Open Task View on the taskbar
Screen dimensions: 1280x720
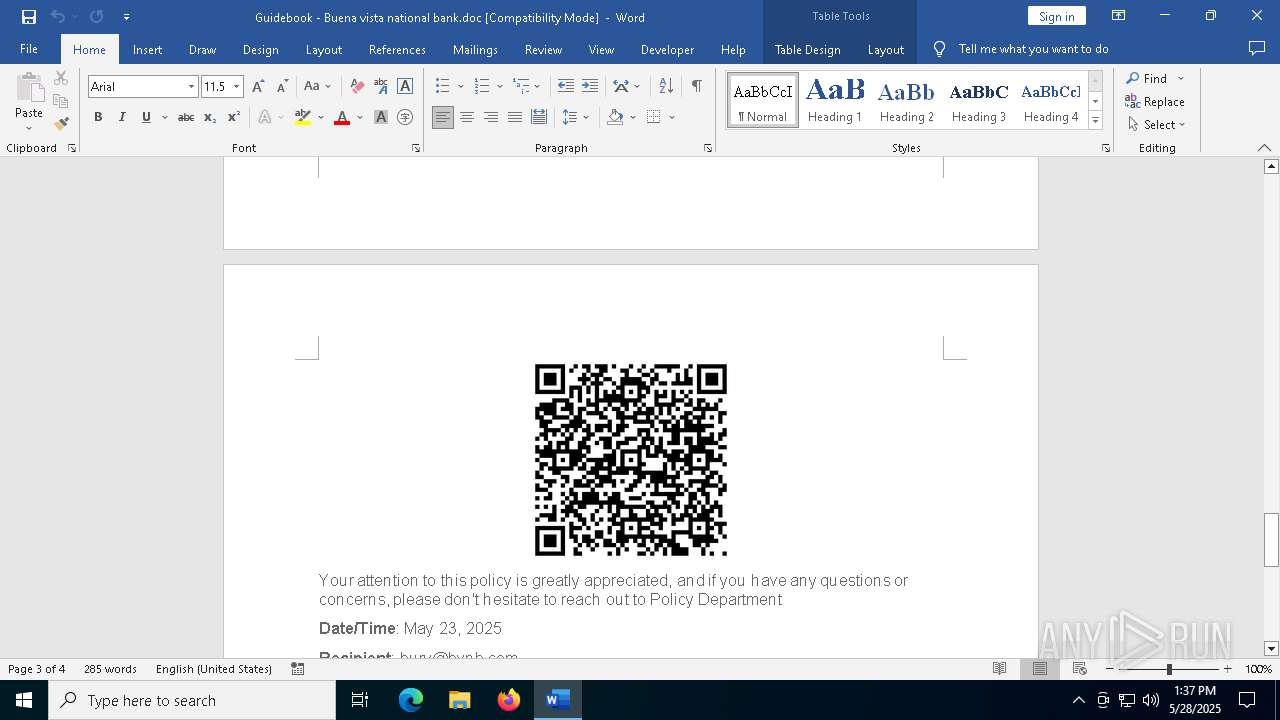[x=360, y=700]
